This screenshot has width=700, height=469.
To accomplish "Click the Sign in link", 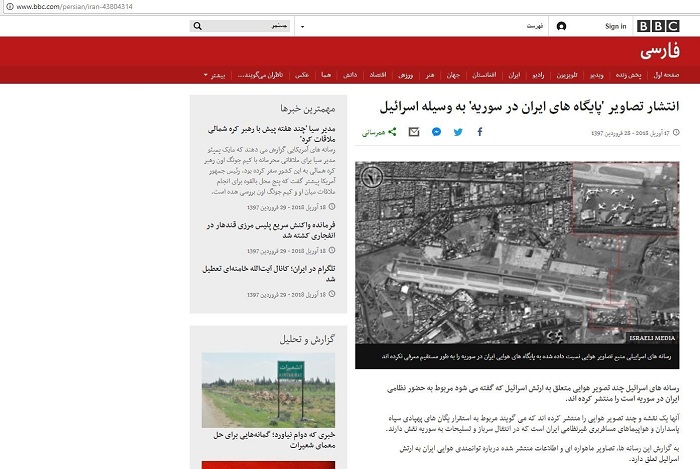I will click(x=616, y=26).
